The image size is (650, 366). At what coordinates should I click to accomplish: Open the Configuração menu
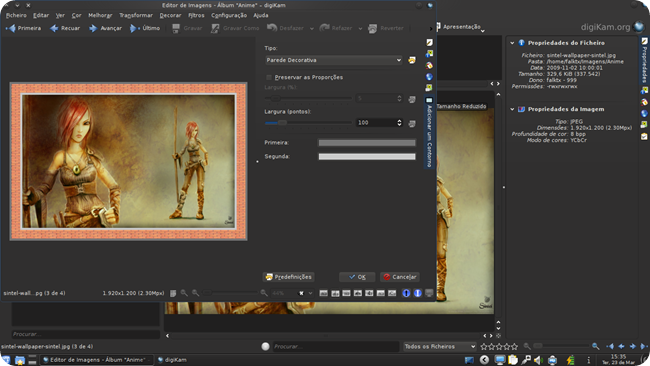pyautogui.click(x=229, y=15)
